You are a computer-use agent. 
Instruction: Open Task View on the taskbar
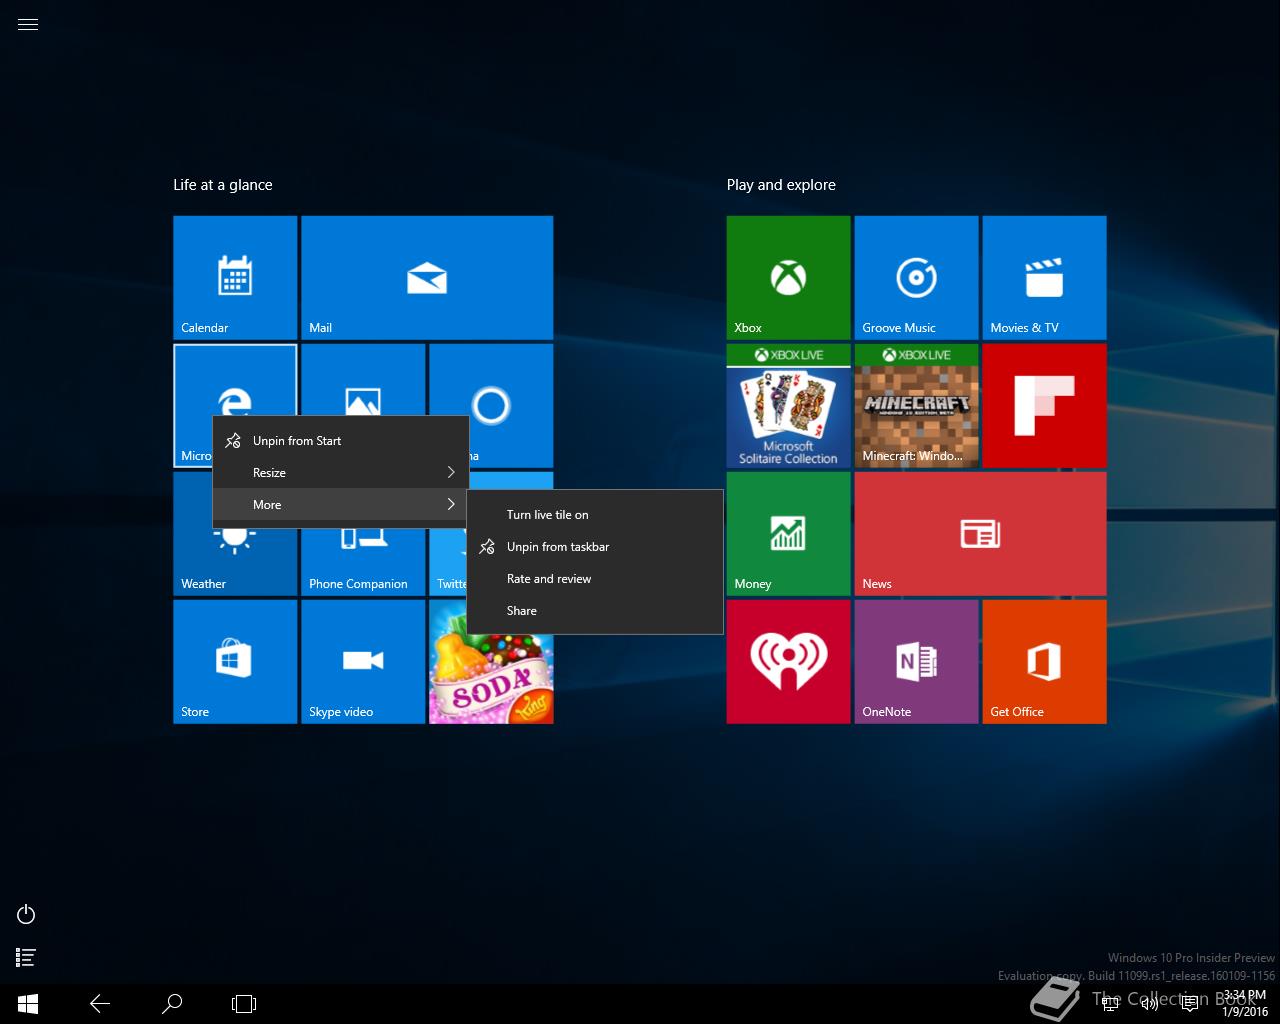tap(244, 1004)
